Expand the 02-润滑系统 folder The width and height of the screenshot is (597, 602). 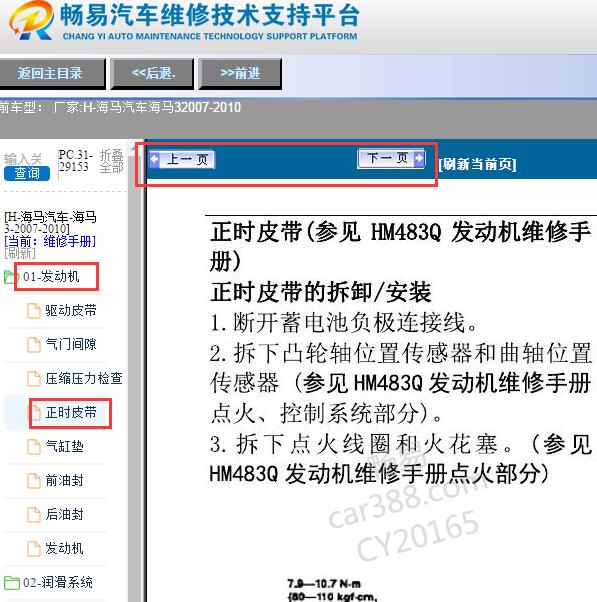58,582
